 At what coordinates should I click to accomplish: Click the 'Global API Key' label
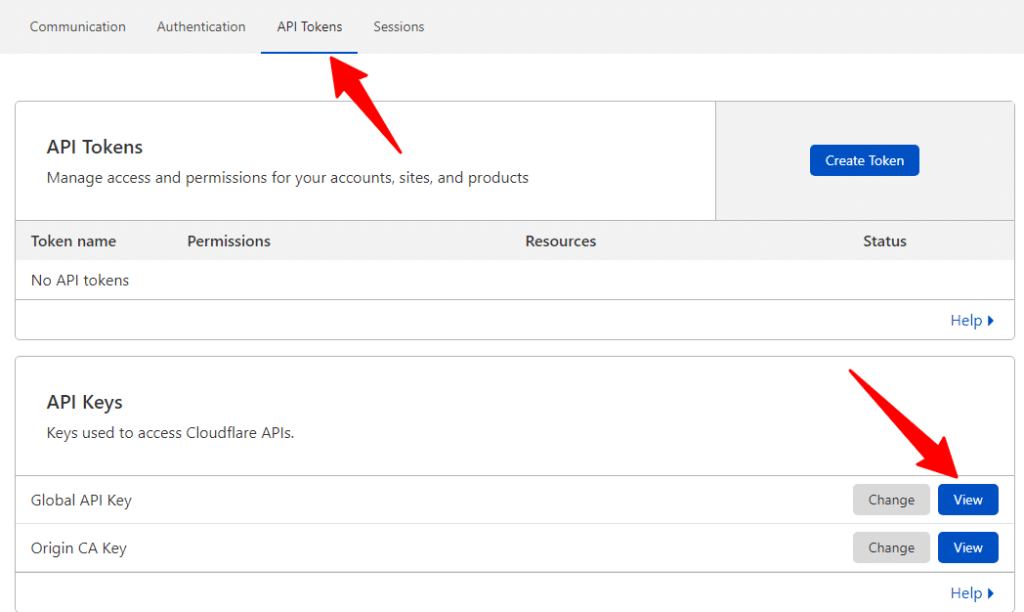[x=81, y=500]
